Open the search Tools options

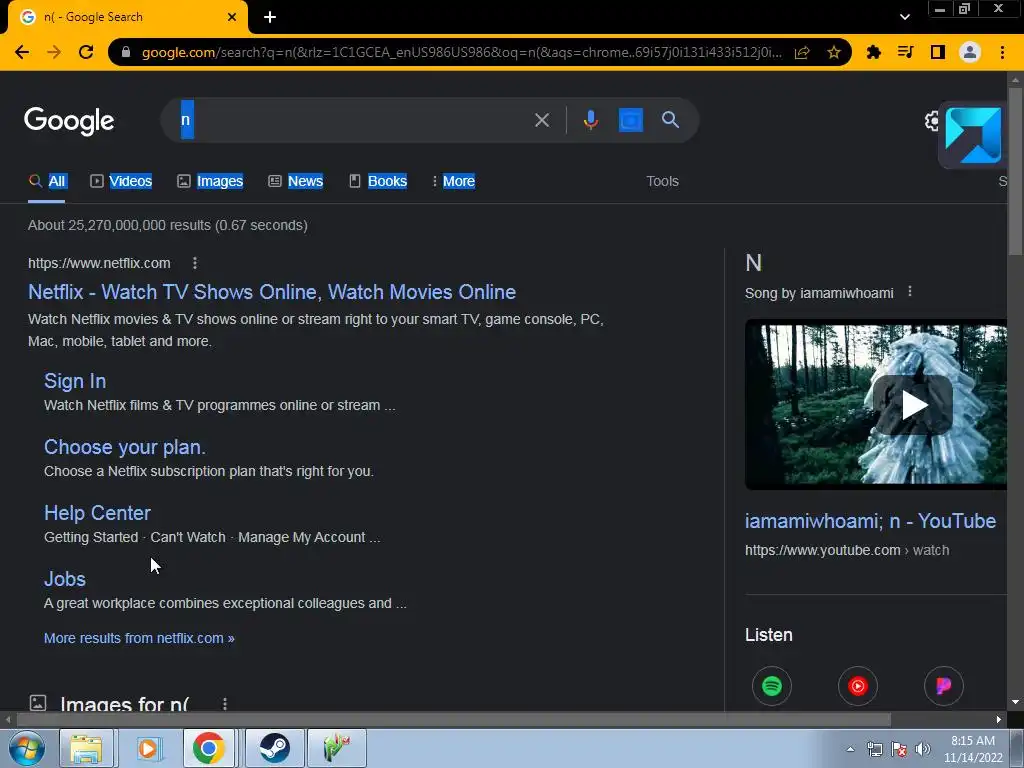click(x=662, y=181)
